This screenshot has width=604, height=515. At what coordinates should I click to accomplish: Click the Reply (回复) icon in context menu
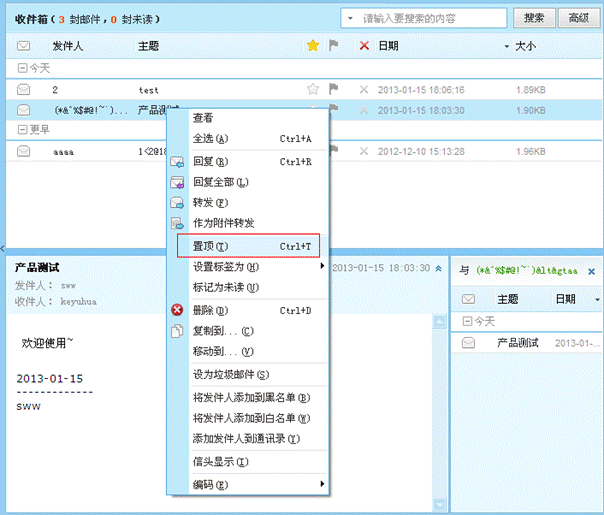click(178, 161)
